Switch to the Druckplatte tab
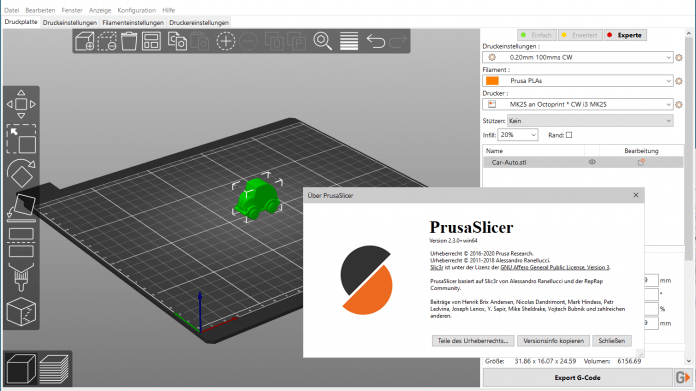This screenshot has width=696, height=391. pyautogui.click(x=21, y=22)
